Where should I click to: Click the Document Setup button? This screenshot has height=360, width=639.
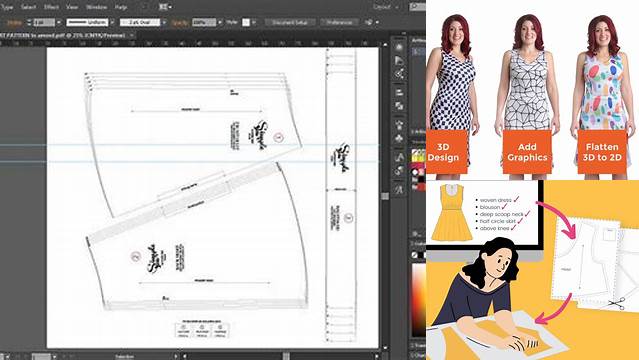pyautogui.click(x=290, y=22)
